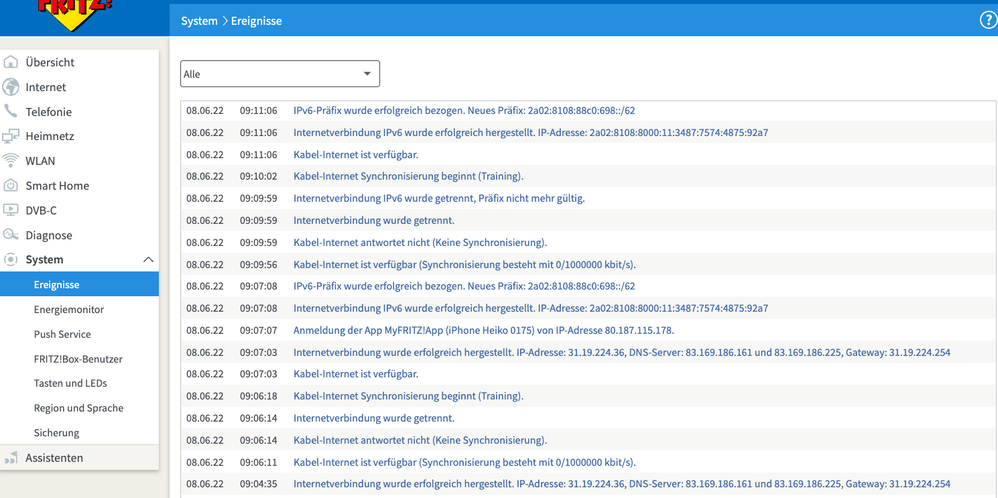Click the Telefonie phone icon
This screenshot has height=498, width=998.
(x=11, y=111)
